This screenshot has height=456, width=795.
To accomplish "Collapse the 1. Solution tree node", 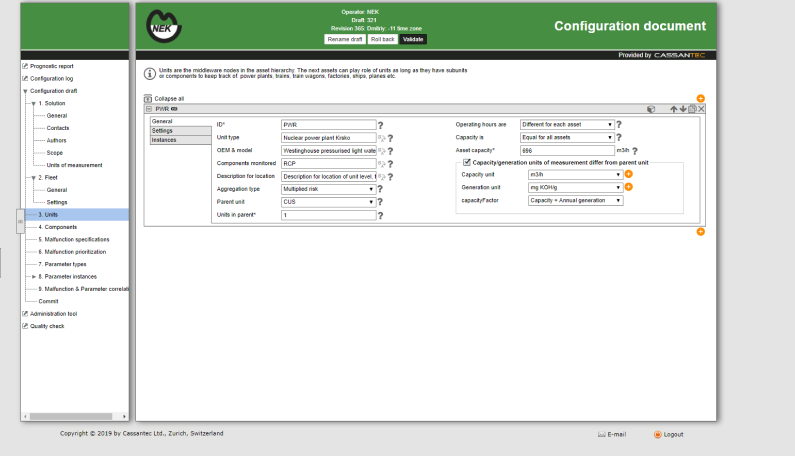I will [x=34, y=103].
